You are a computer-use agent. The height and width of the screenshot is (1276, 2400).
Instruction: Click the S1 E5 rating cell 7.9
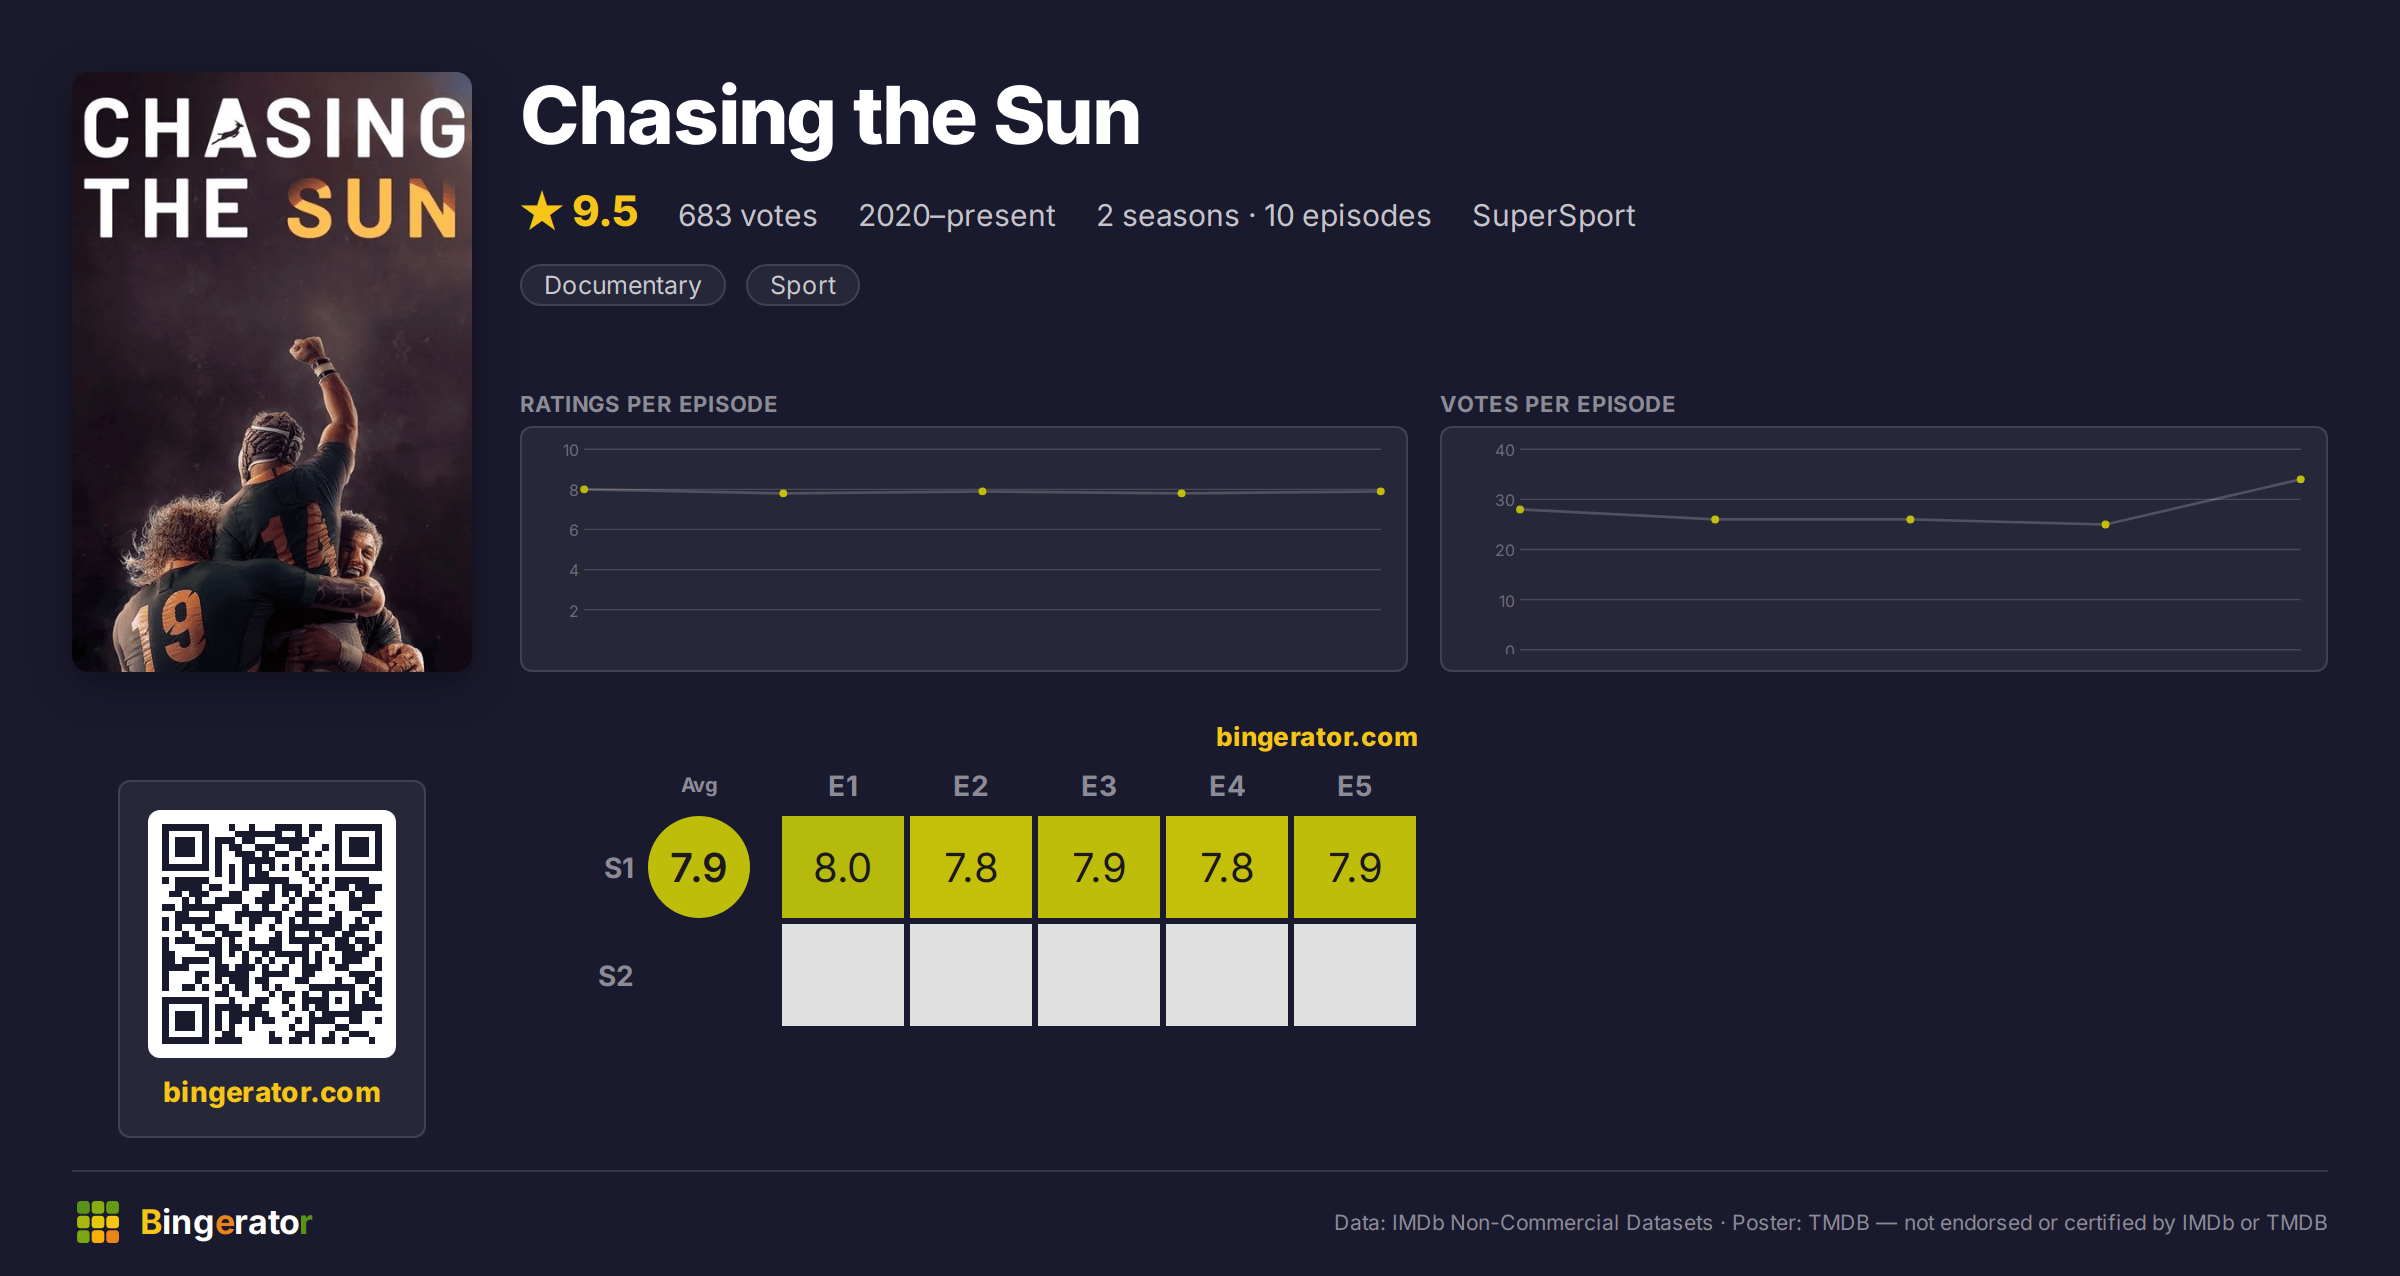[1355, 867]
